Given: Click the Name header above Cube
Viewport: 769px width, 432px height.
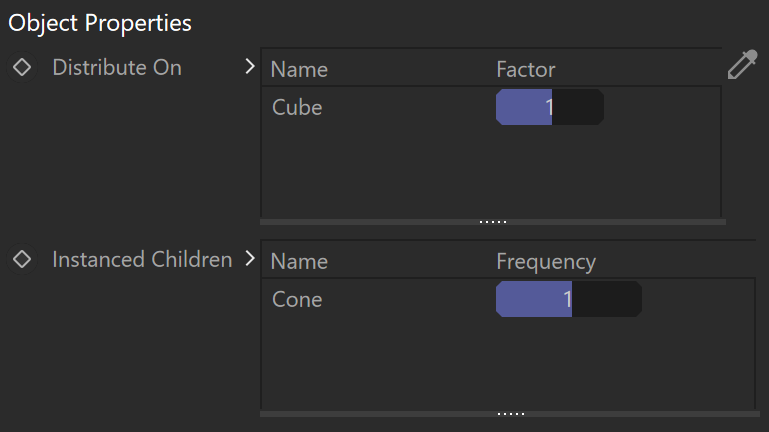Looking at the screenshot, I should click(x=299, y=69).
